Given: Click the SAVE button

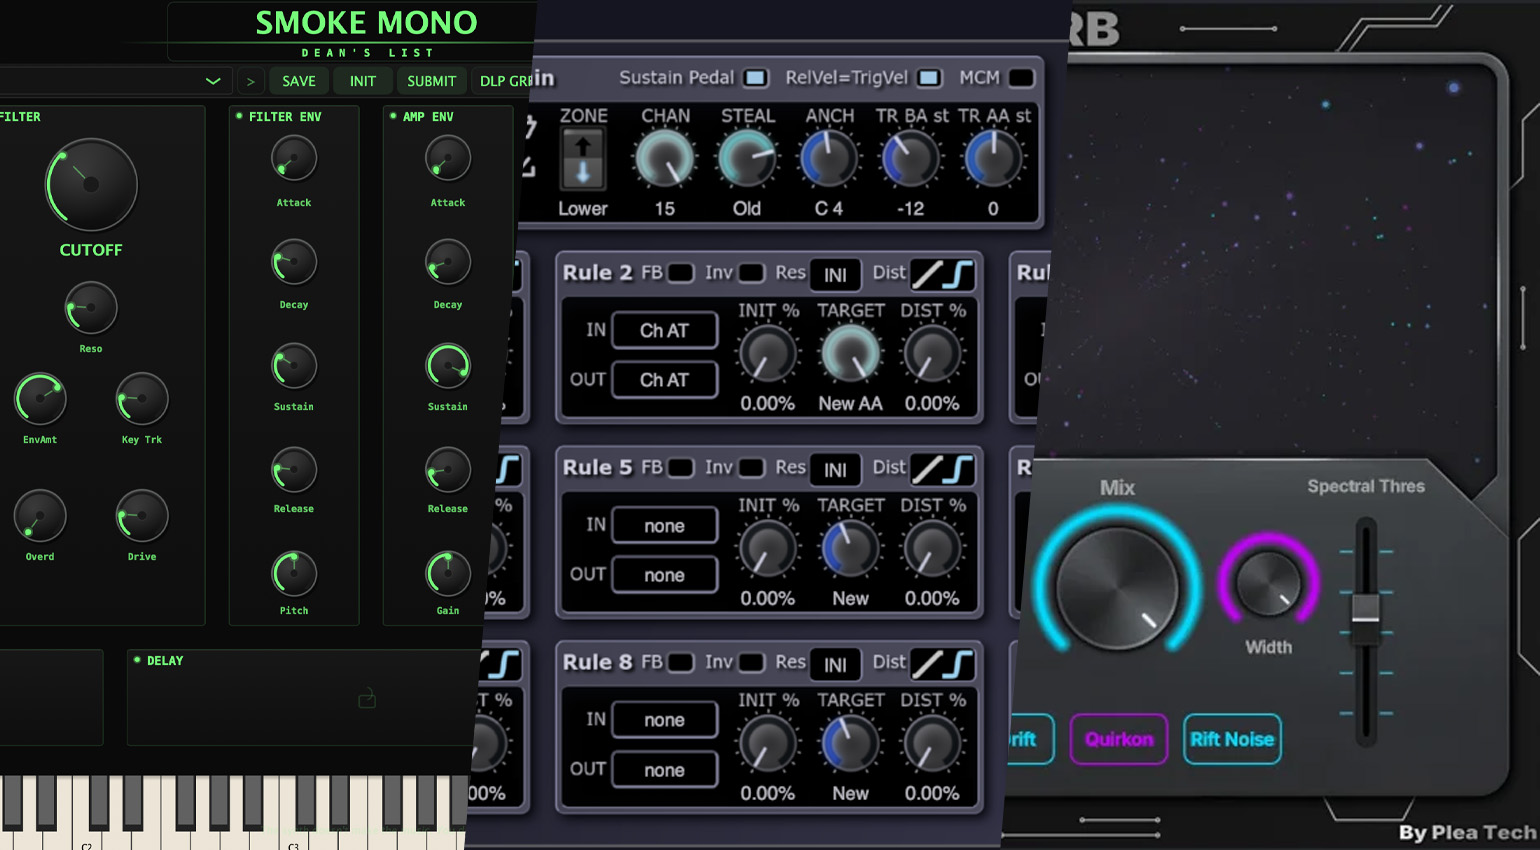Looking at the screenshot, I should pos(298,80).
